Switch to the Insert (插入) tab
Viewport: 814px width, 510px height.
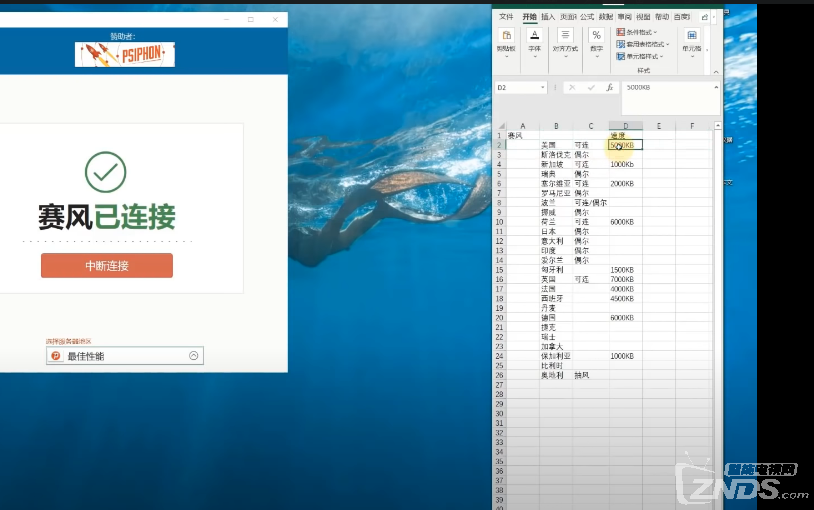548,17
